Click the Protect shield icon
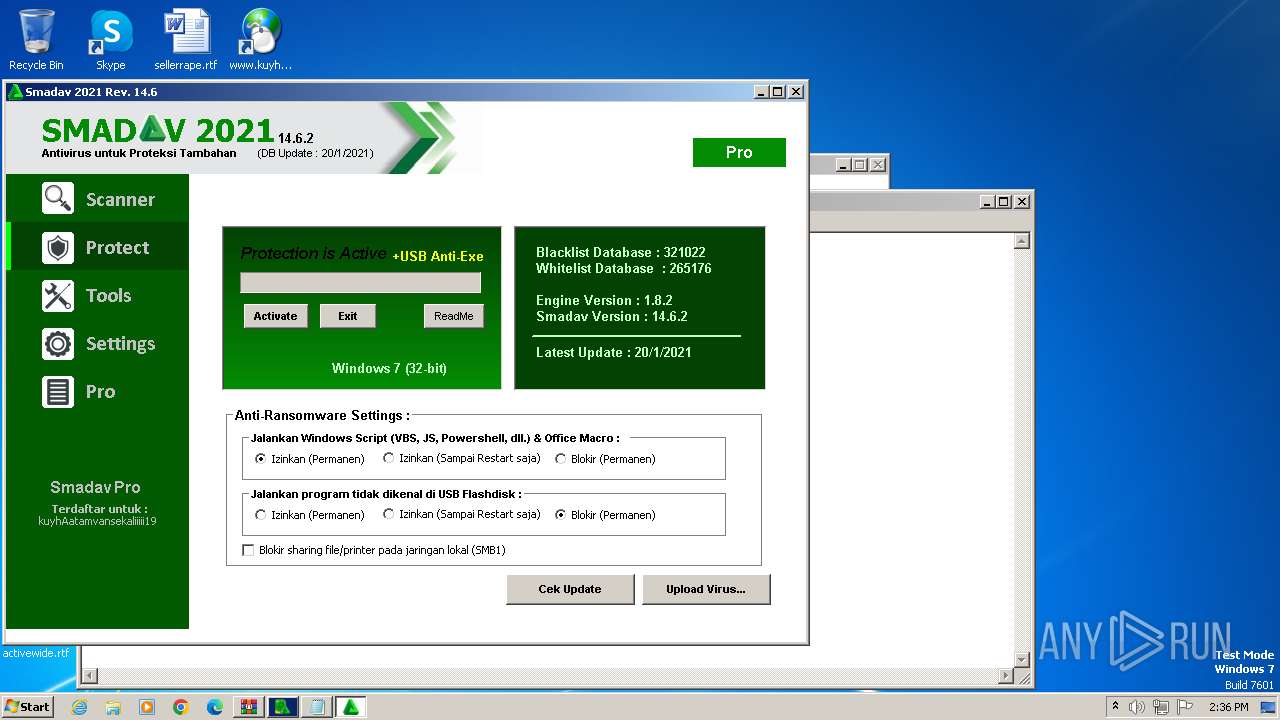 click(x=58, y=247)
